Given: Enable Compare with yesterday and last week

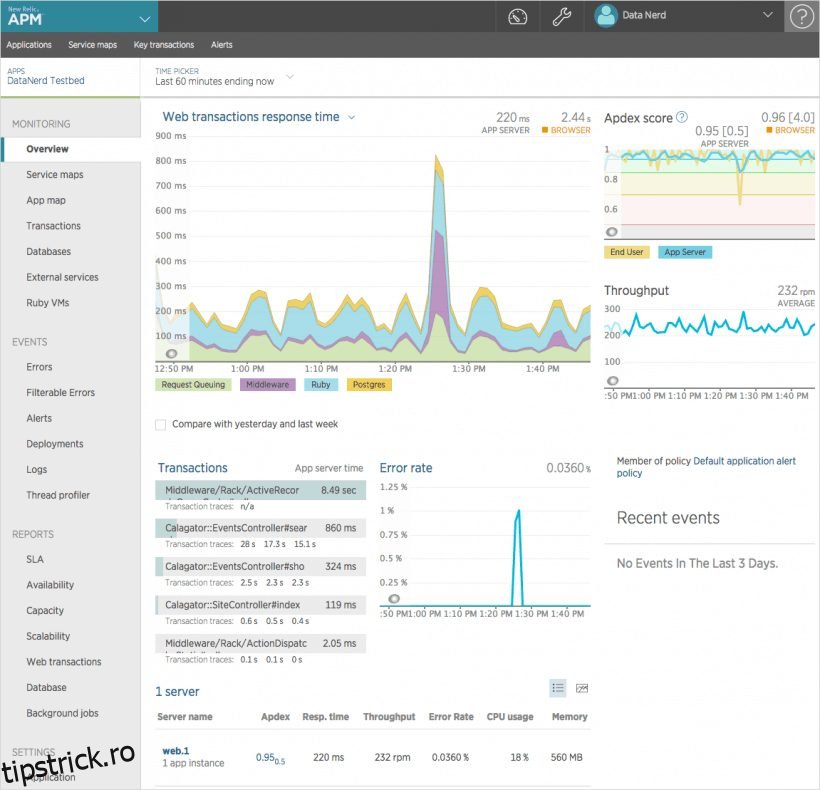Looking at the screenshot, I should point(161,424).
